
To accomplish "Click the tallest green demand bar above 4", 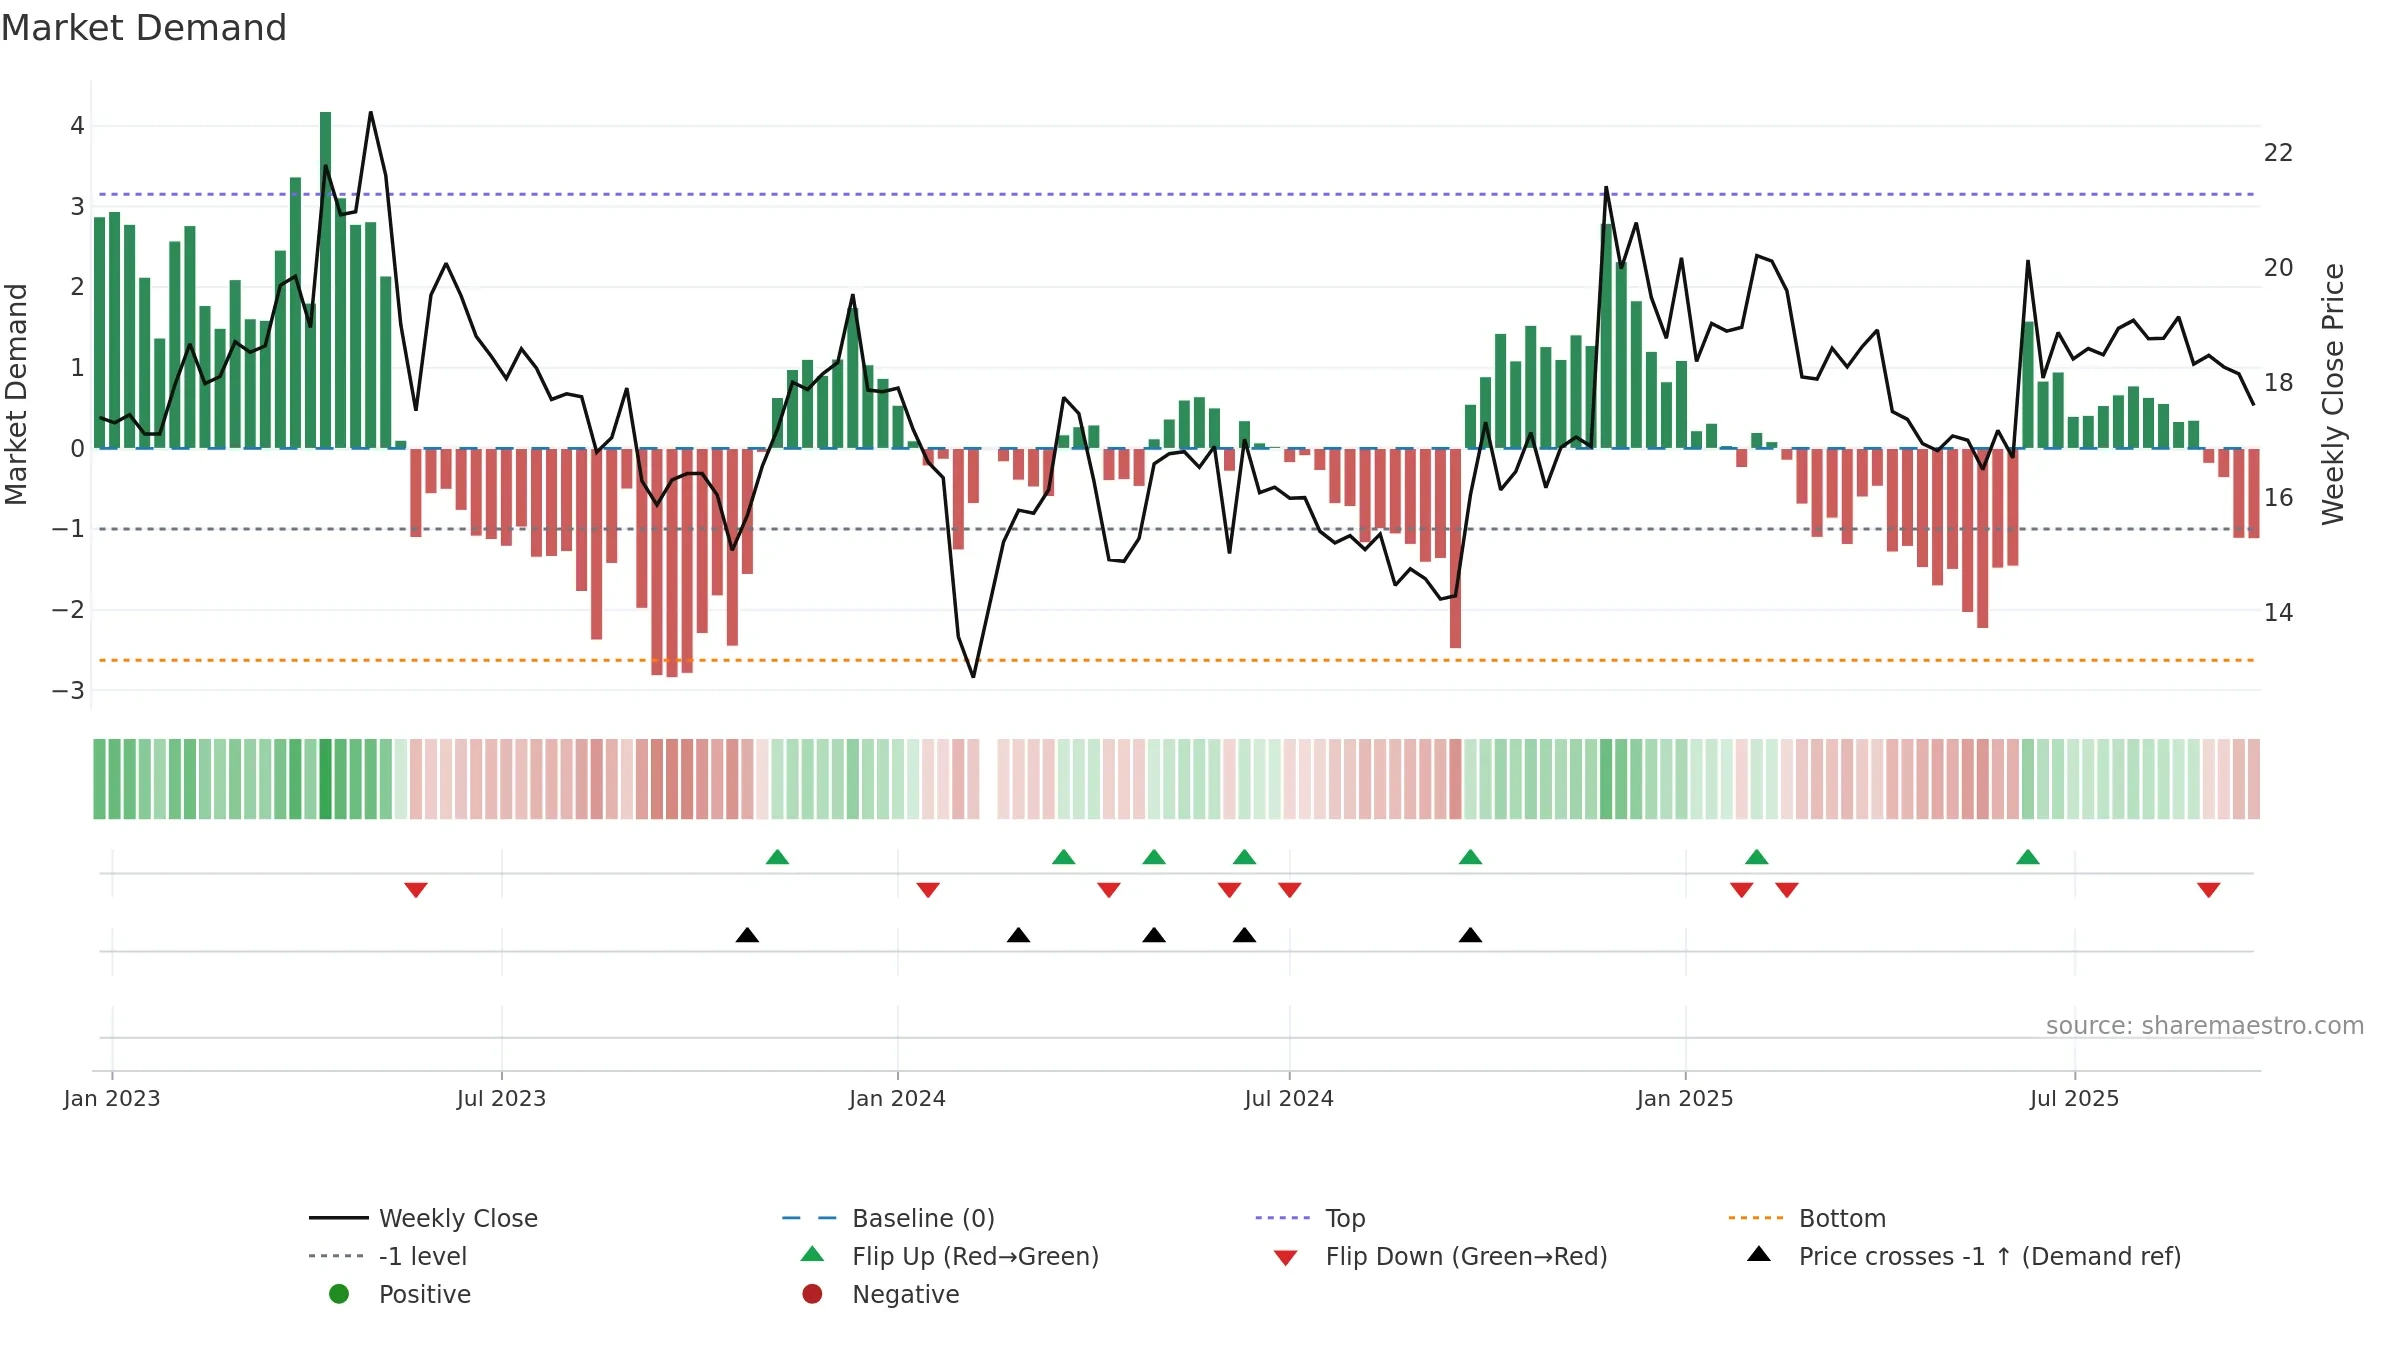I will [325, 280].
